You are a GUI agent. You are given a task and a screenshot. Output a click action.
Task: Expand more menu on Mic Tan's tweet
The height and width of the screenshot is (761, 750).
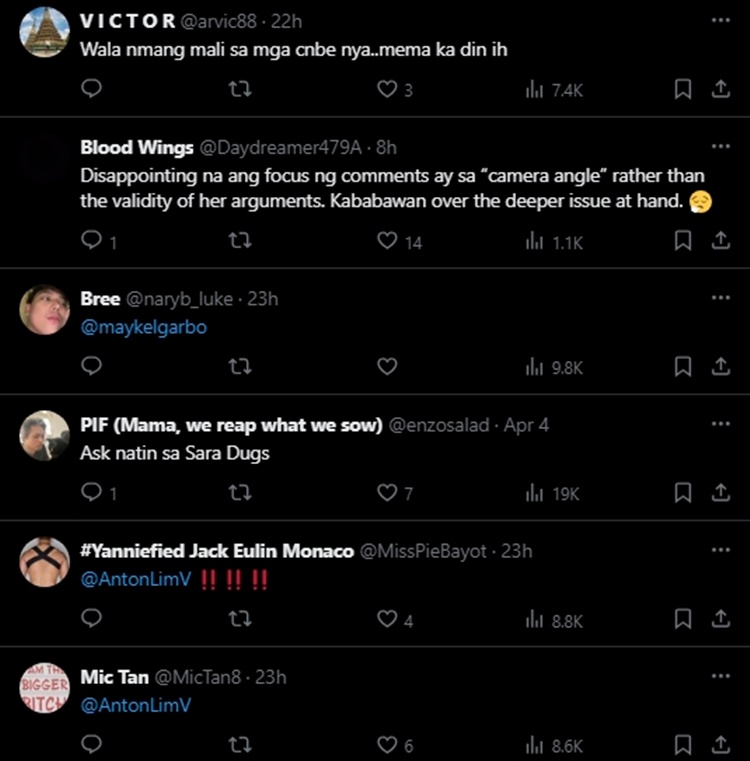click(720, 677)
